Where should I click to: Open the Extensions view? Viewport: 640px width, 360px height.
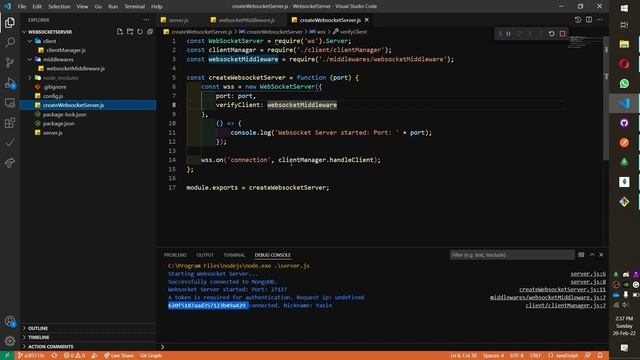[x=10, y=122]
